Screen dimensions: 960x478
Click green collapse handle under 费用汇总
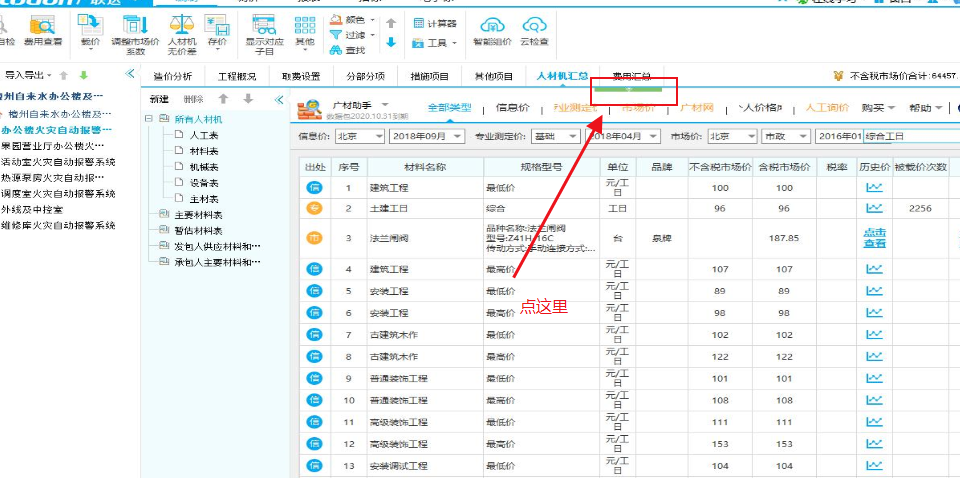626,90
